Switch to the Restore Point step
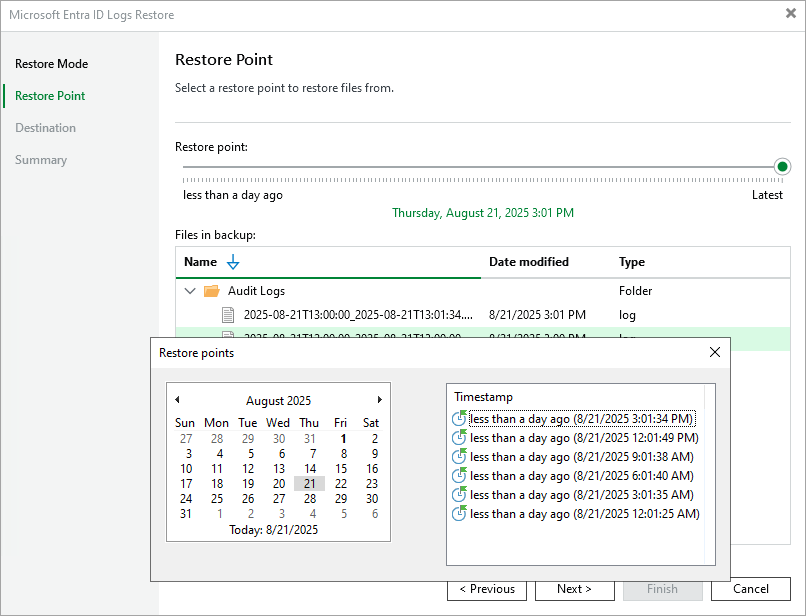 [50, 96]
